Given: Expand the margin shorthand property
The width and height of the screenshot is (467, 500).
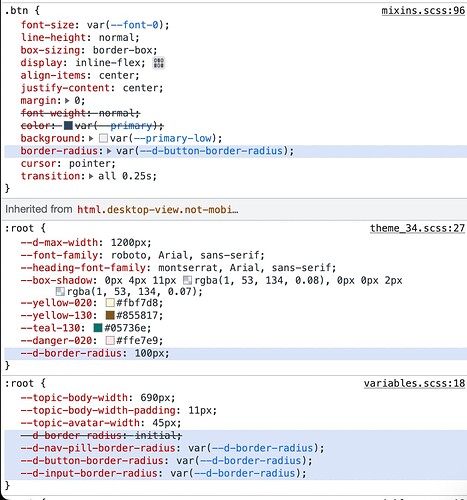Looking at the screenshot, I should coord(67,100).
